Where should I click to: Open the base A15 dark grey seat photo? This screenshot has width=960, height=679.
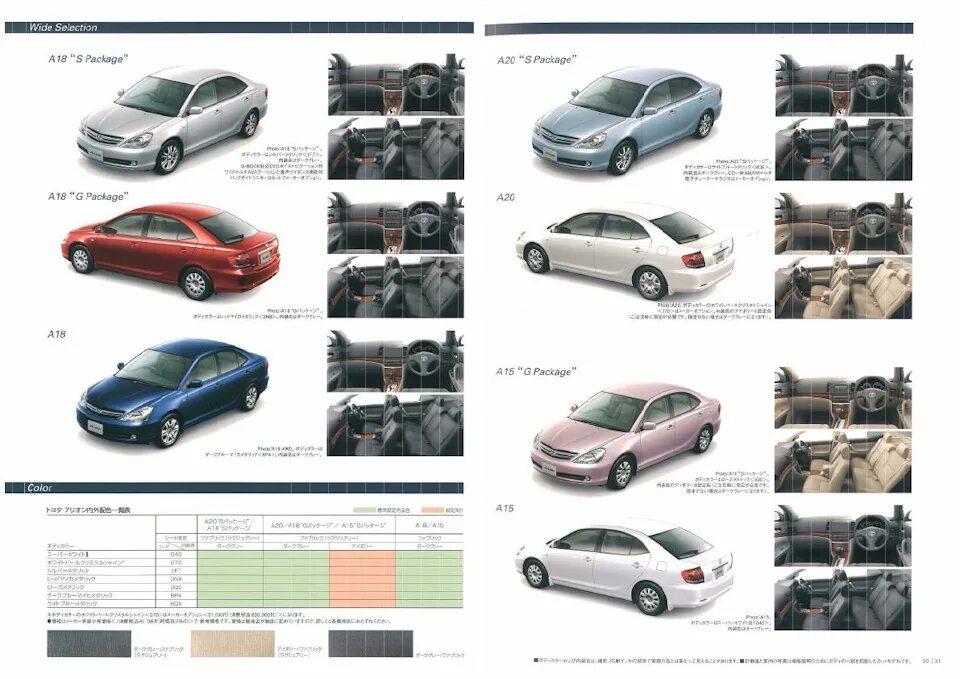tap(843, 599)
